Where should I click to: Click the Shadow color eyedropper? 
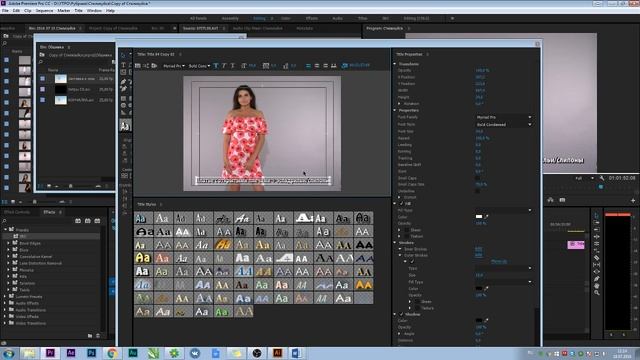486,321
